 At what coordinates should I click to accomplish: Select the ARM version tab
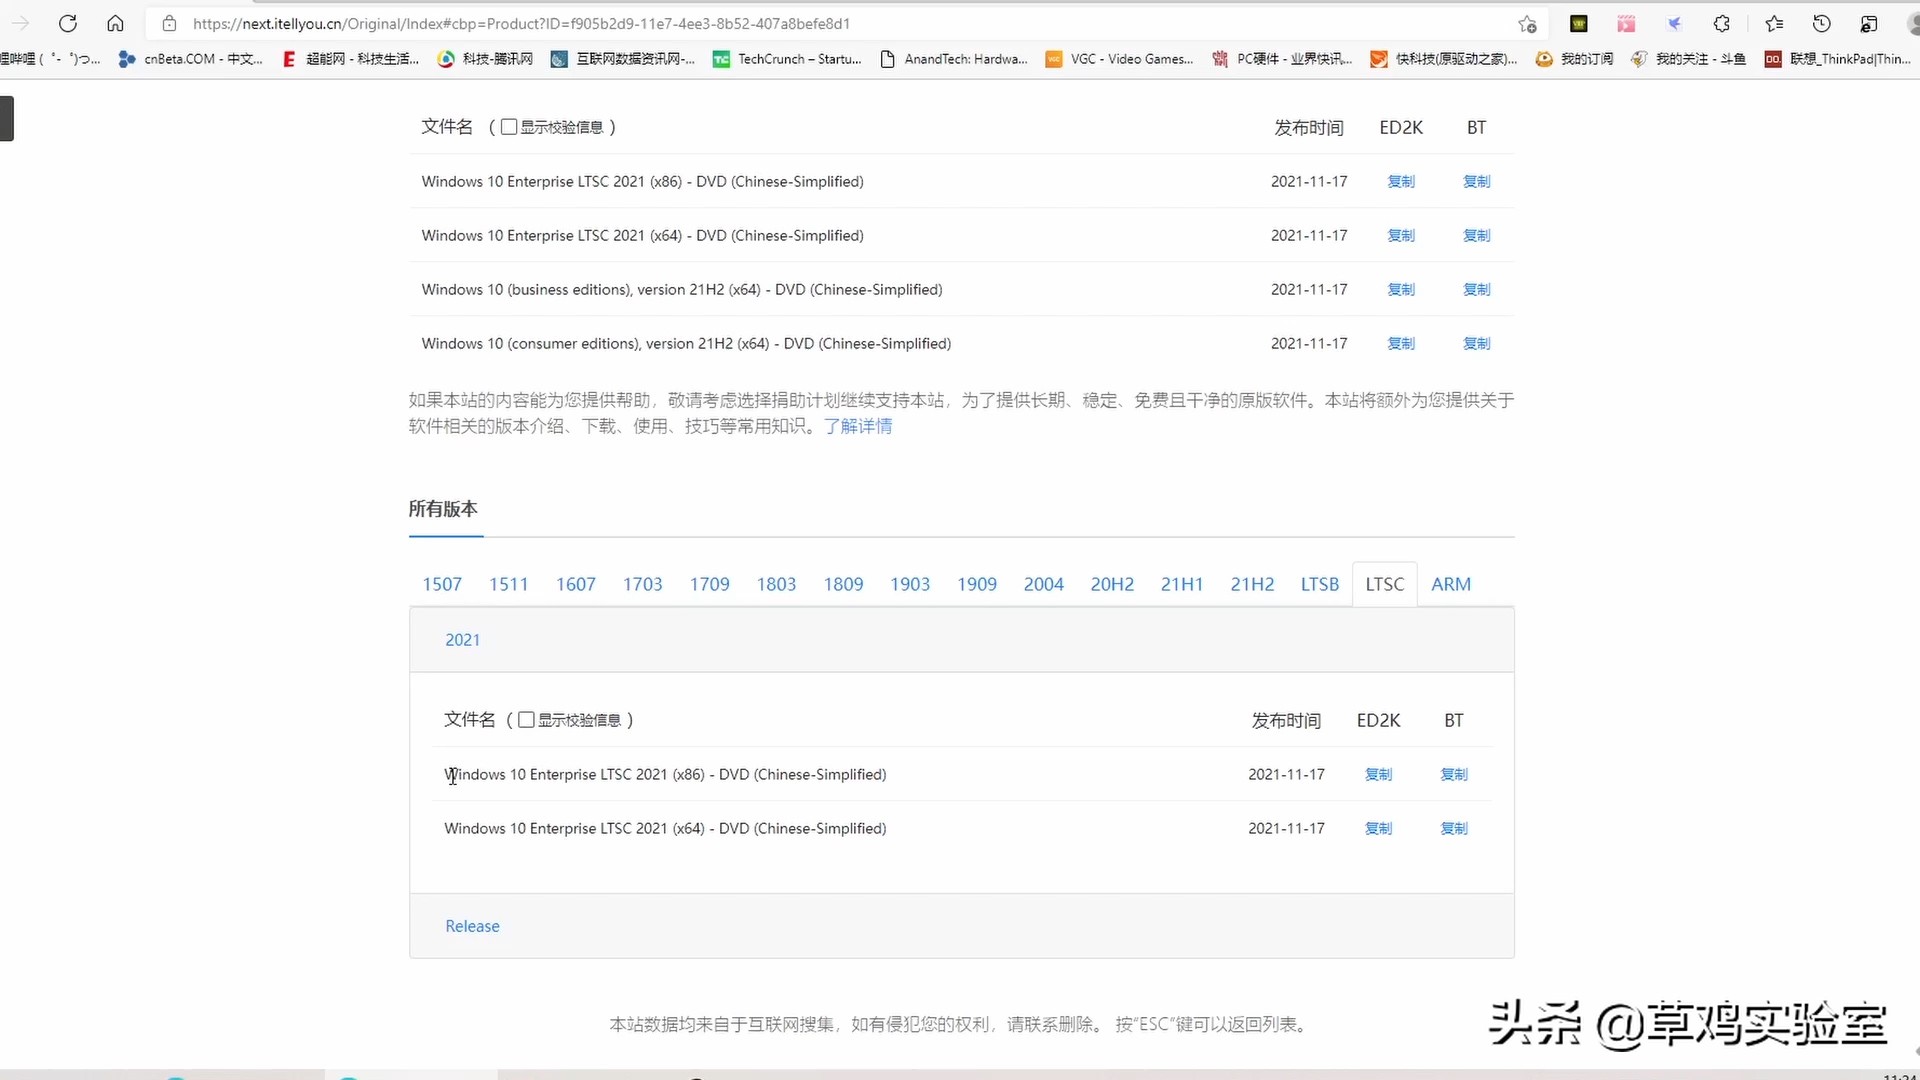1451,583
